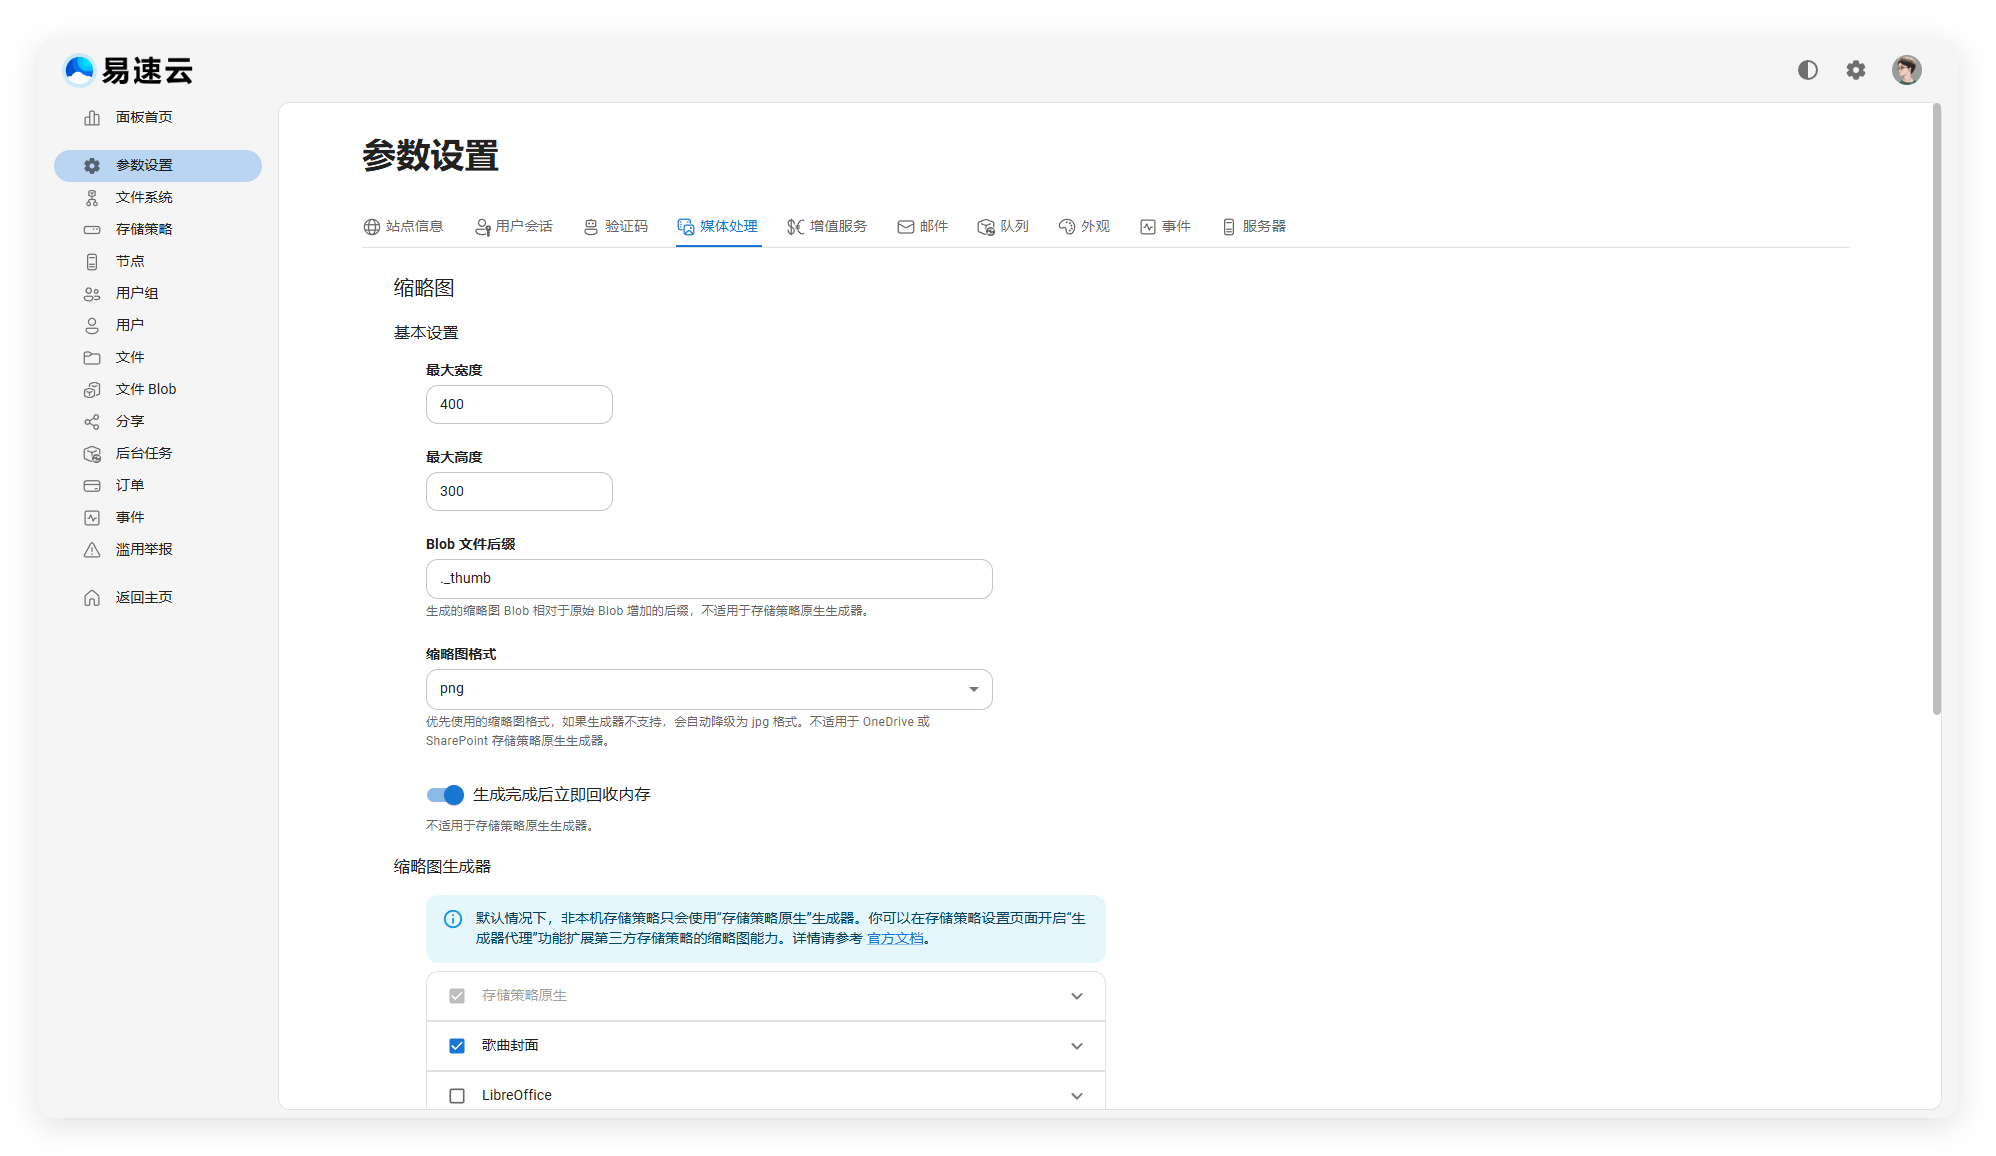This screenshot has height=1156, width=1996.
Task: Toggle 生成完成后立即回收内存 switch
Action: (x=445, y=795)
